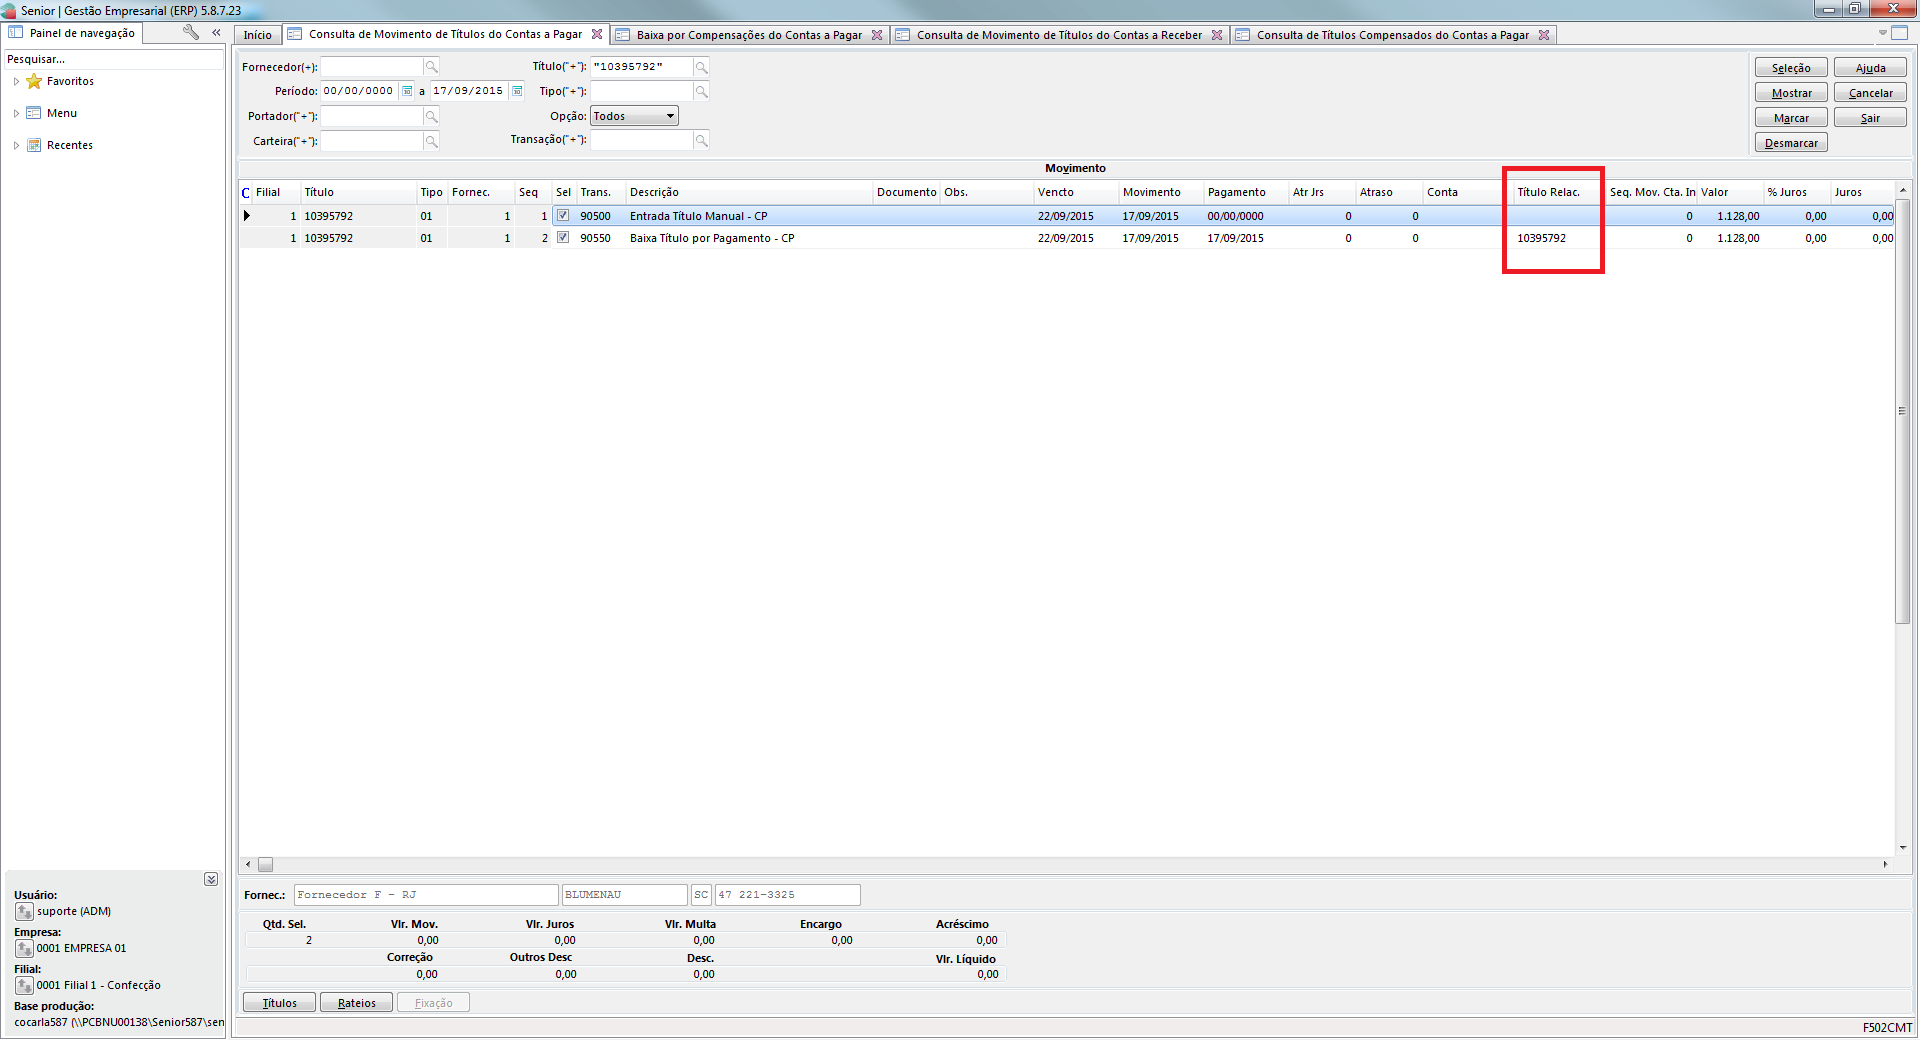Screen dimensions: 1920x1040
Task: Click the Rateios button
Action: [356, 1003]
